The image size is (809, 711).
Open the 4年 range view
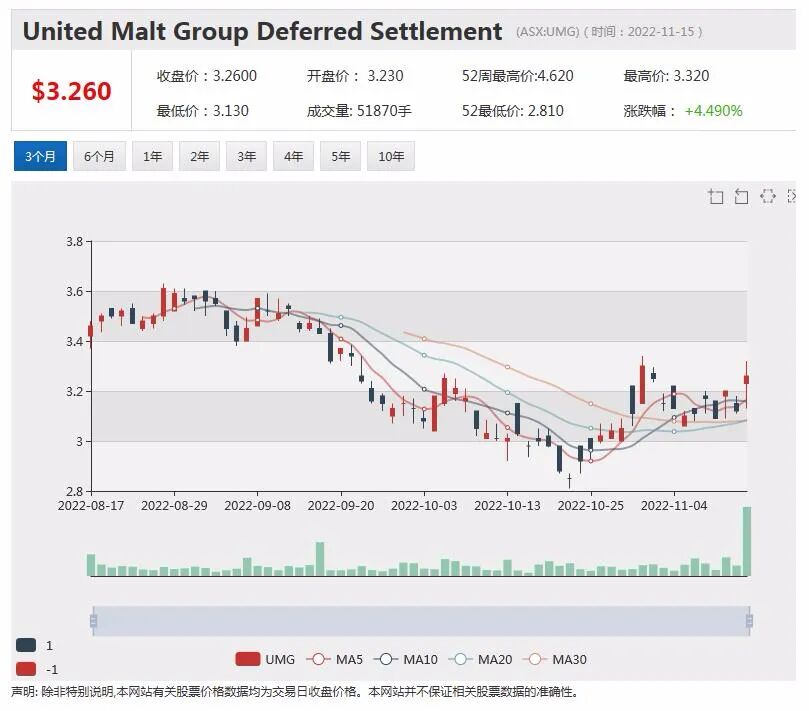pyautogui.click(x=293, y=156)
